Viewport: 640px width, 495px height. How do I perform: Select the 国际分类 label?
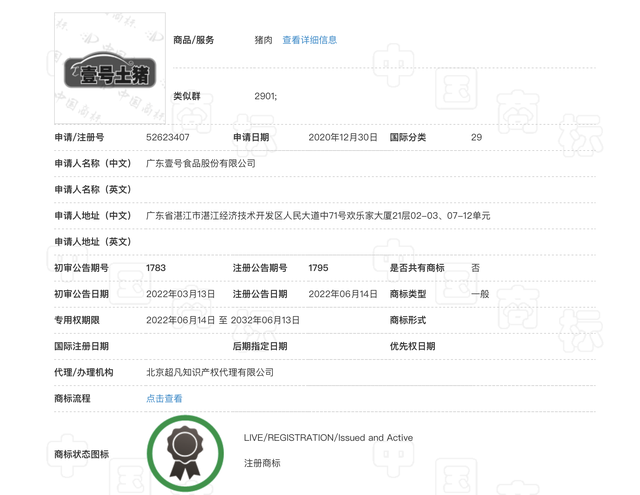coord(408,138)
